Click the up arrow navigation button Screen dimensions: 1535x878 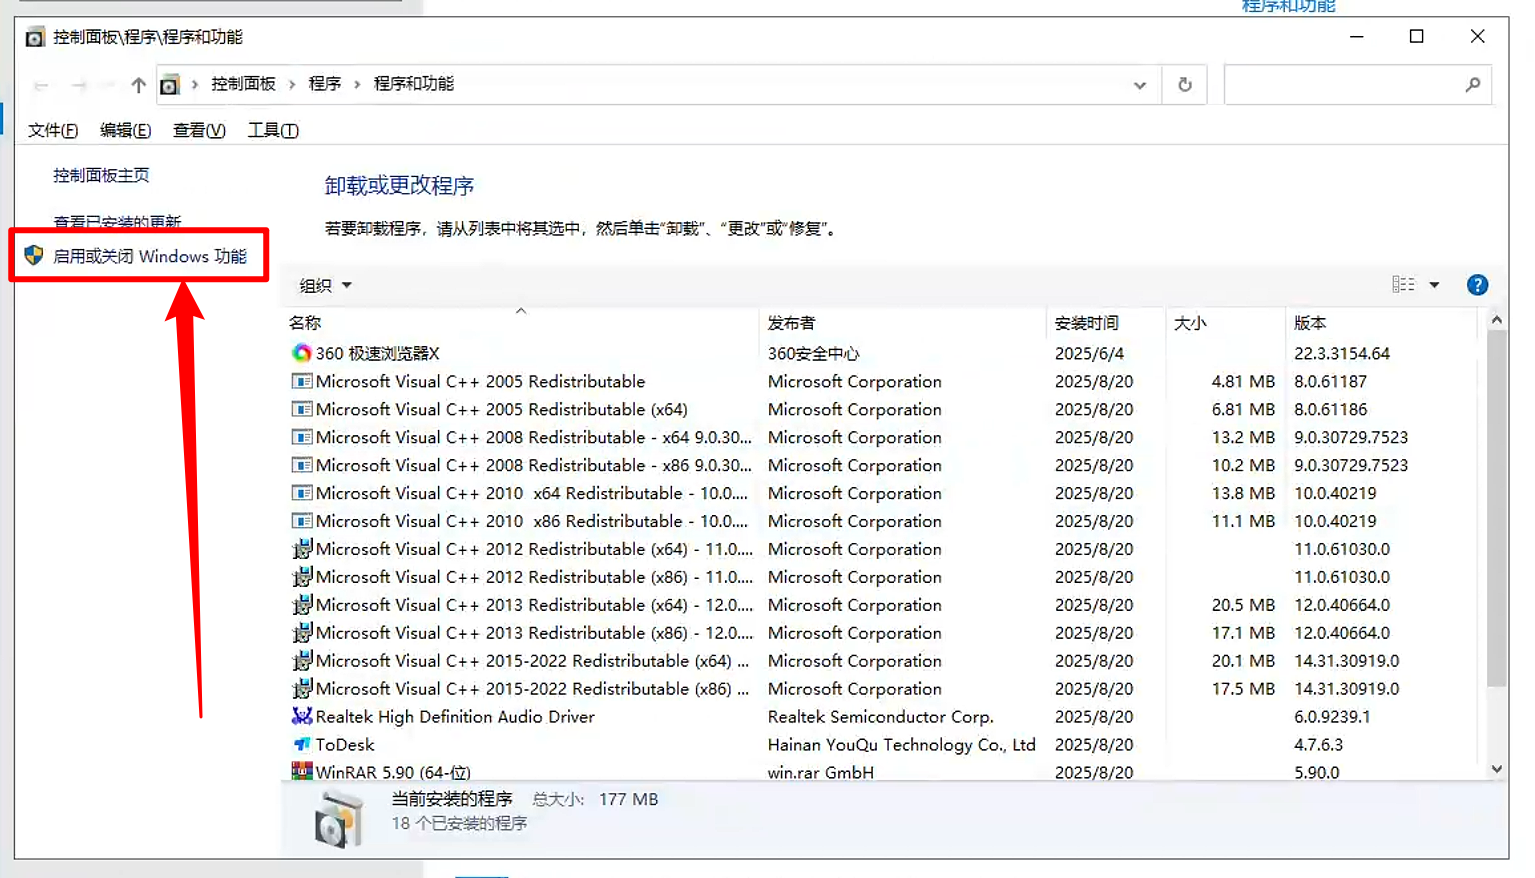click(x=138, y=85)
